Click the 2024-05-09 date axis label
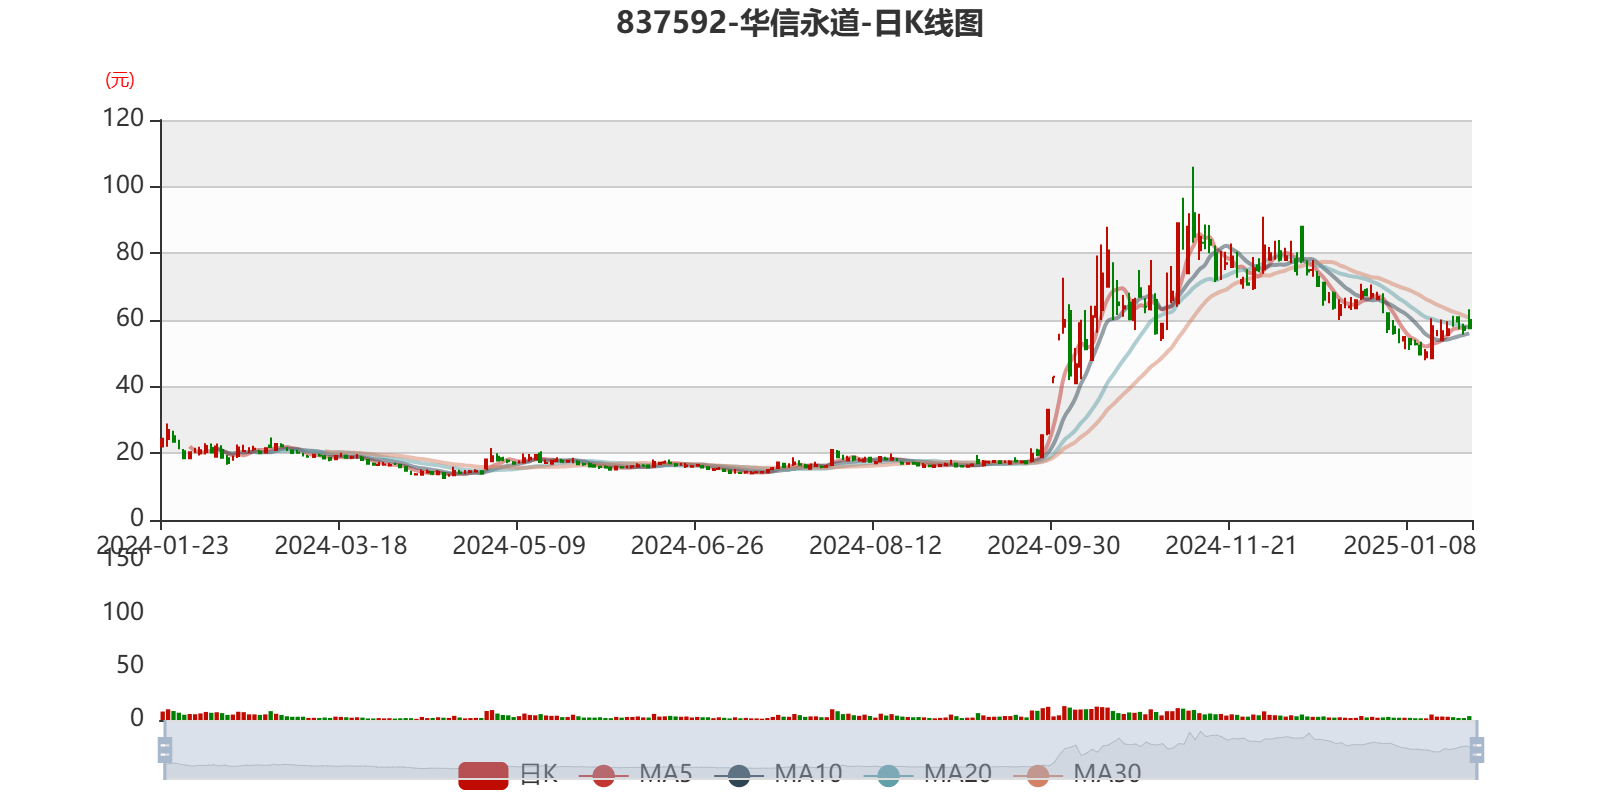The image size is (1600, 800). click(519, 546)
